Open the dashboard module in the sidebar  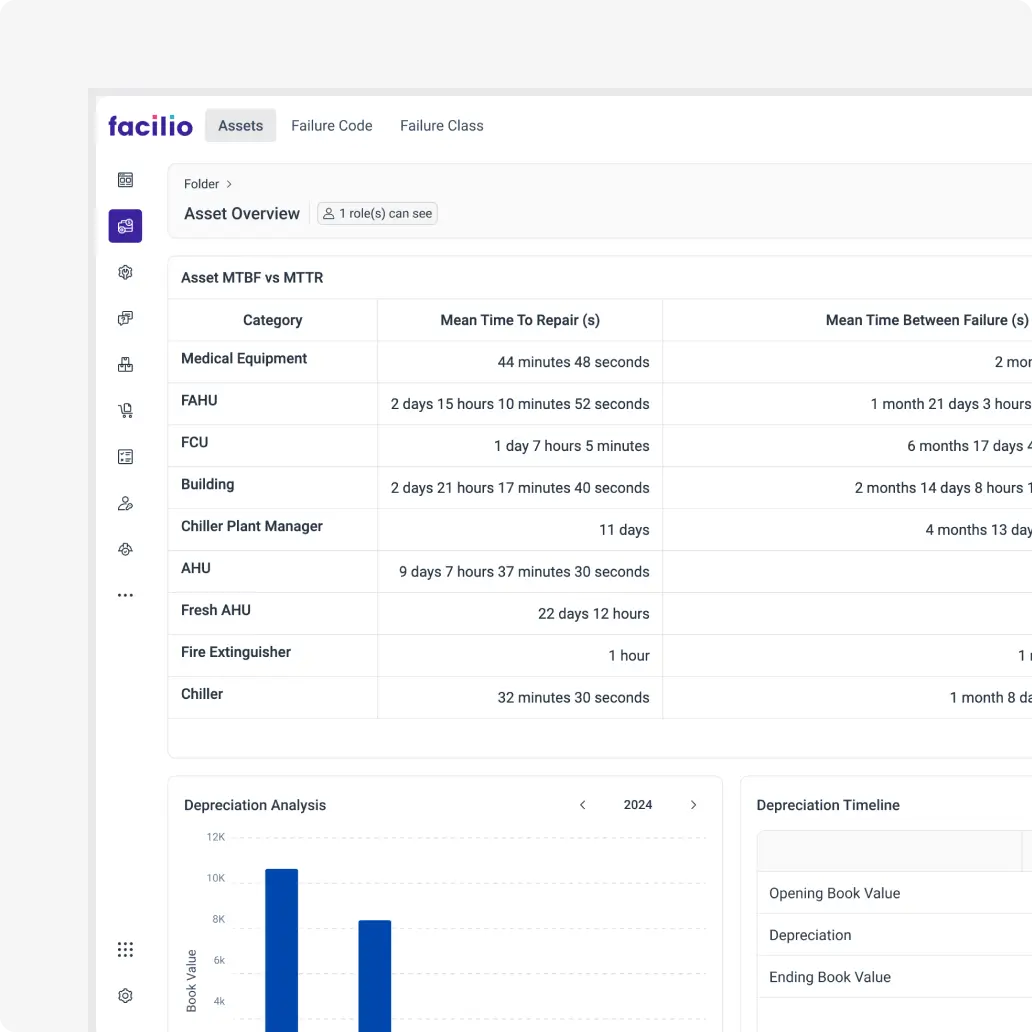pyautogui.click(x=125, y=180)
